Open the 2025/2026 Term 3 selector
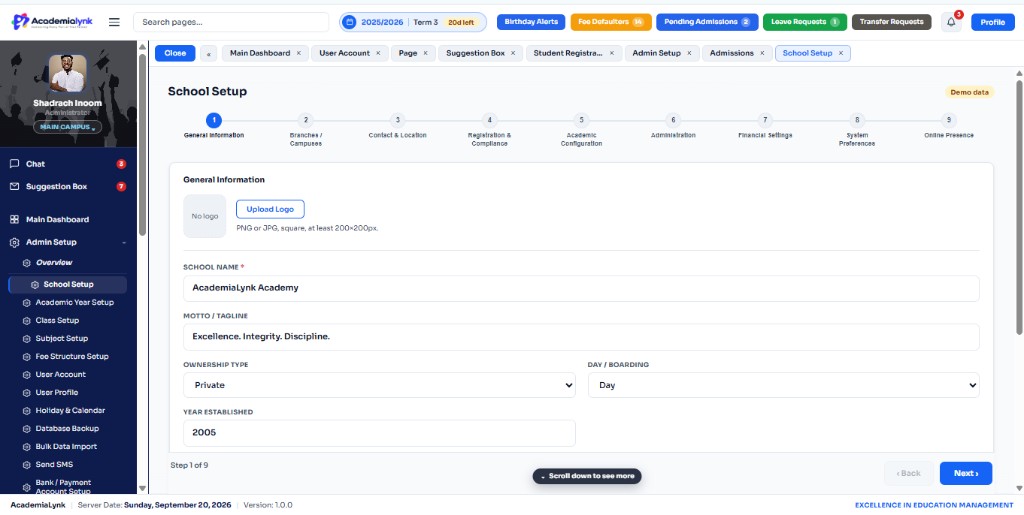This screenshot has width=1024, height=515. 413,22
